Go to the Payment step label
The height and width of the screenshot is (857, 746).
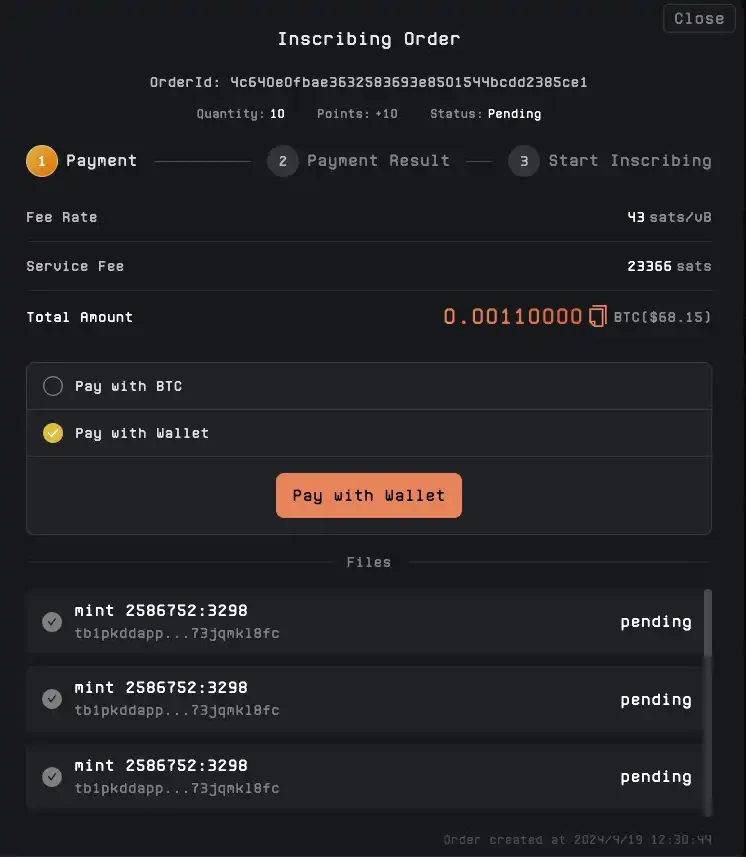101,161
